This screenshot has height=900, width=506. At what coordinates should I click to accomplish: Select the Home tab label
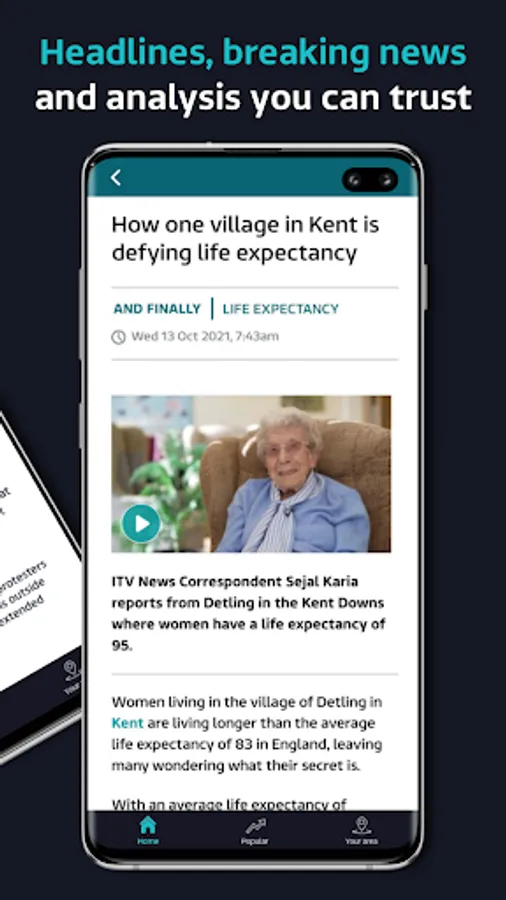(x=147, y=841)
